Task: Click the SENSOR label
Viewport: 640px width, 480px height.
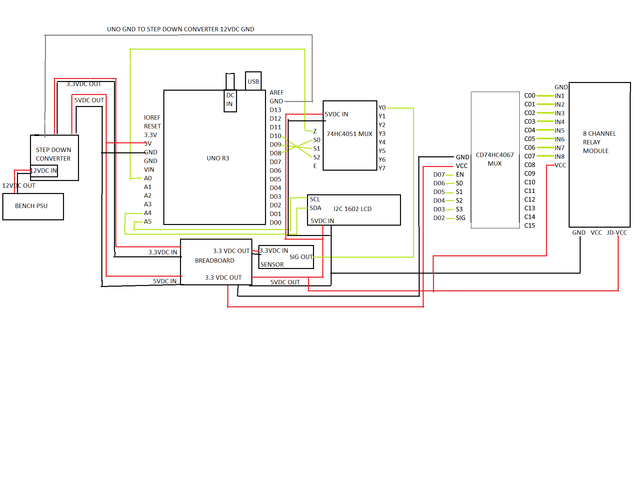Action: click(x=272, y=264)
